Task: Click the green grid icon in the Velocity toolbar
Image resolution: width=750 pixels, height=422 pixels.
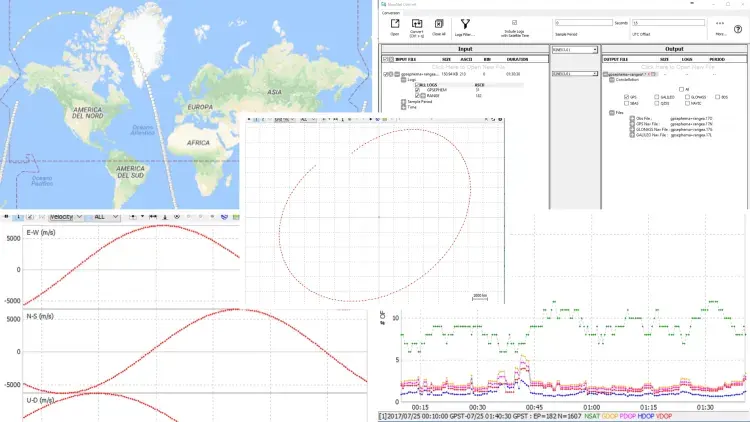Action: [236, 217]
